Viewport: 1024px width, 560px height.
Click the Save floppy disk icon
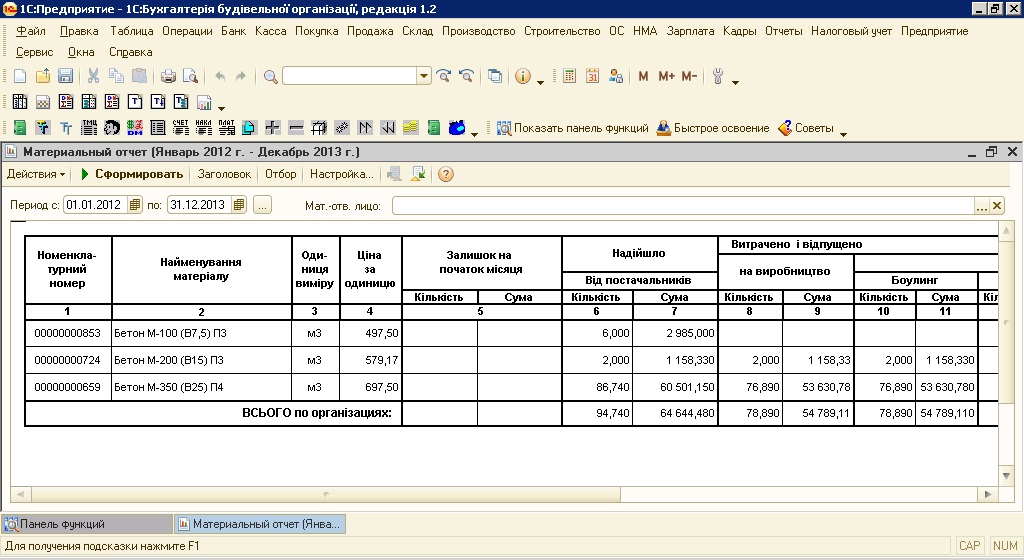[65, 76]
